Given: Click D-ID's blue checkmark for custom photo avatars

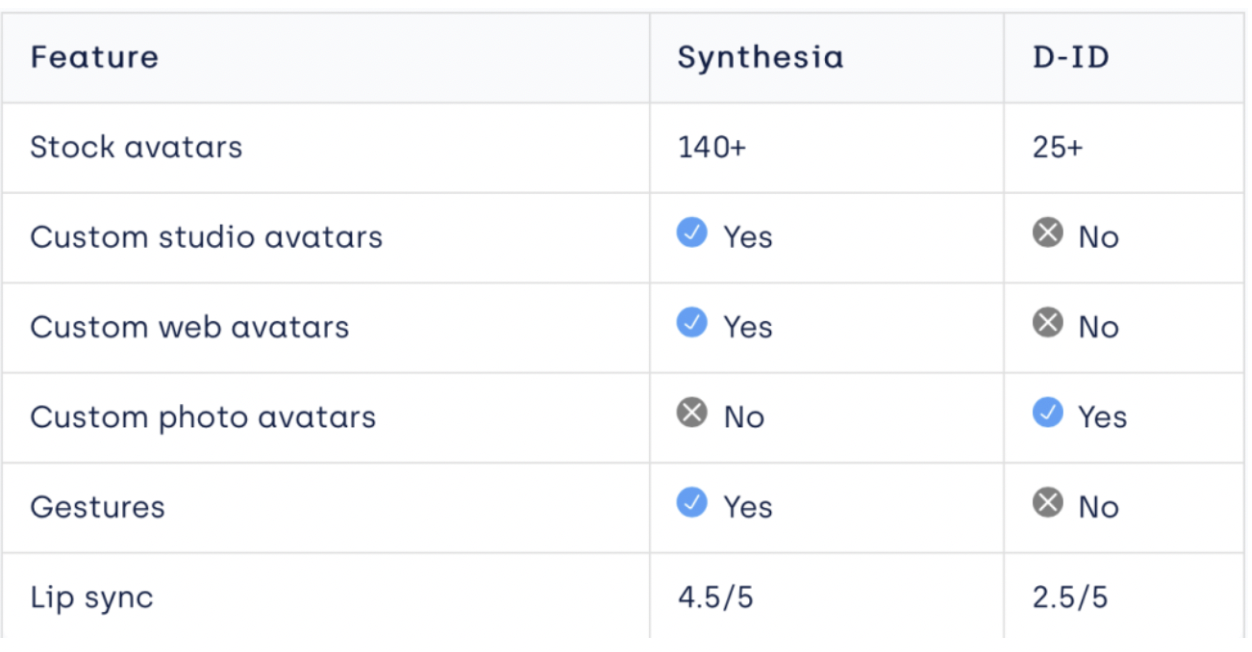Looking at the screenshot, I should 1047,413.
